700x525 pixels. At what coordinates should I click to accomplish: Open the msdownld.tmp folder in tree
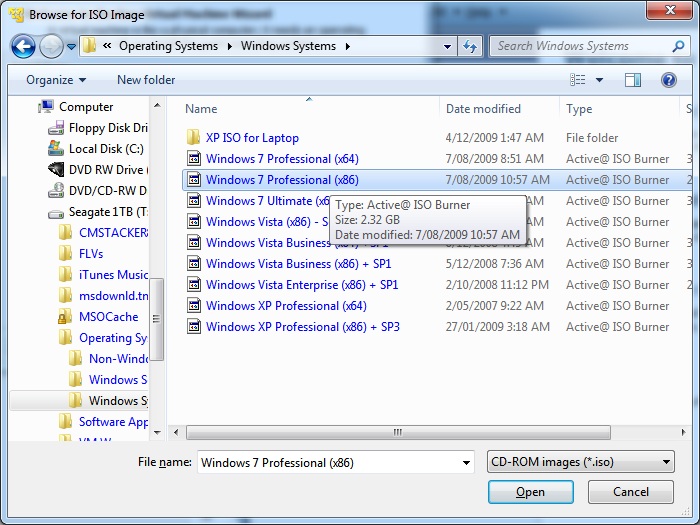tap(113, 296)
